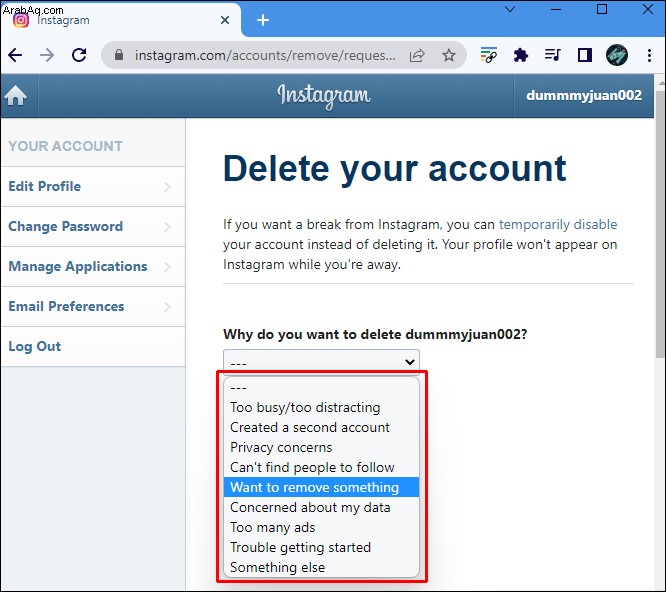
Task: Choose Something else as the reason
Action: 321,567
